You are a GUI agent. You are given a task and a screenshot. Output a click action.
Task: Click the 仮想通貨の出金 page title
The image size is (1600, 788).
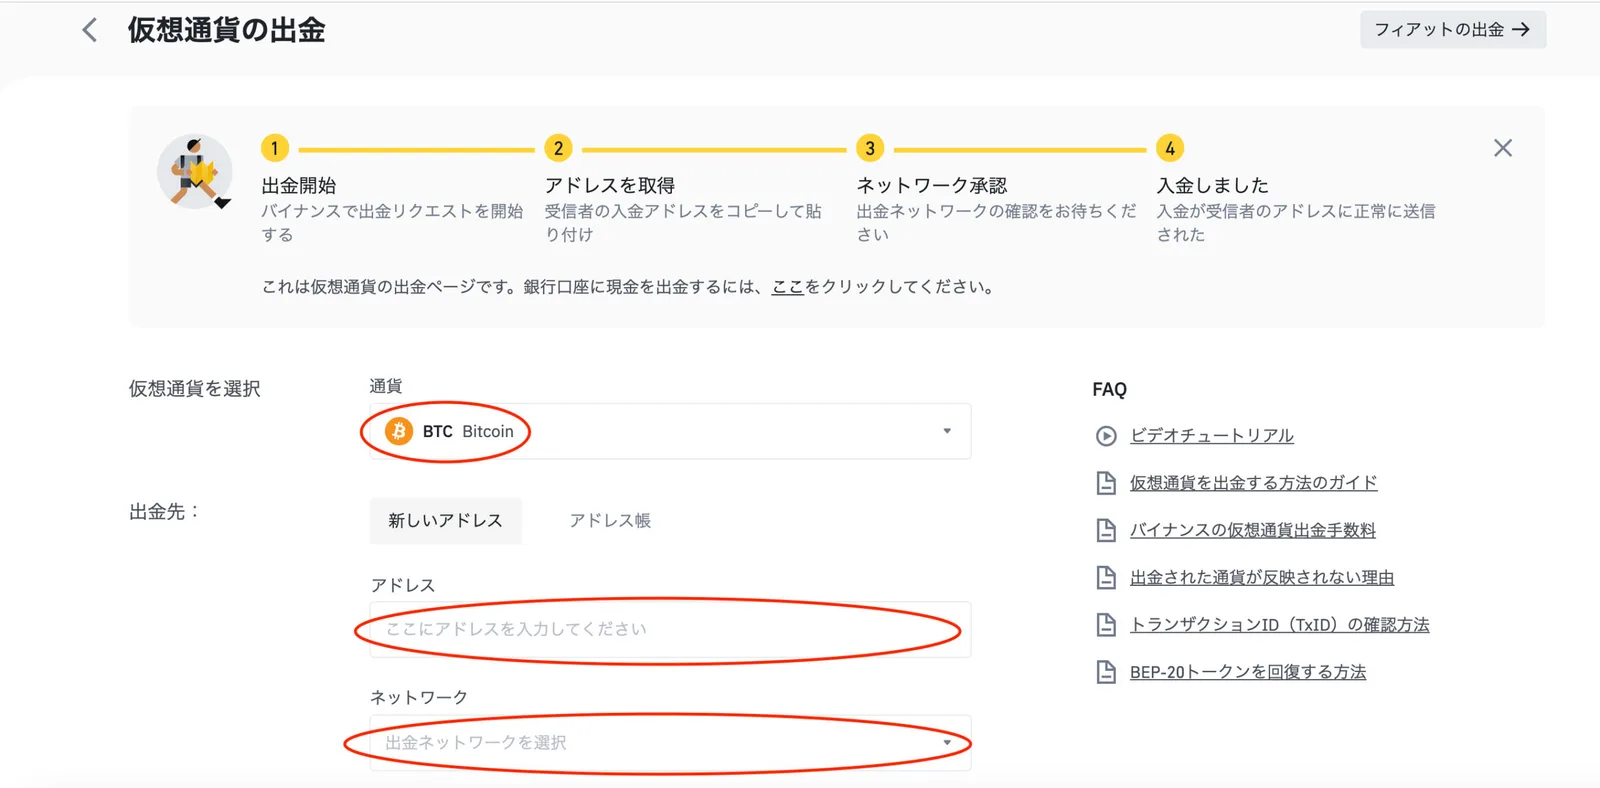(x=226, y=30)
